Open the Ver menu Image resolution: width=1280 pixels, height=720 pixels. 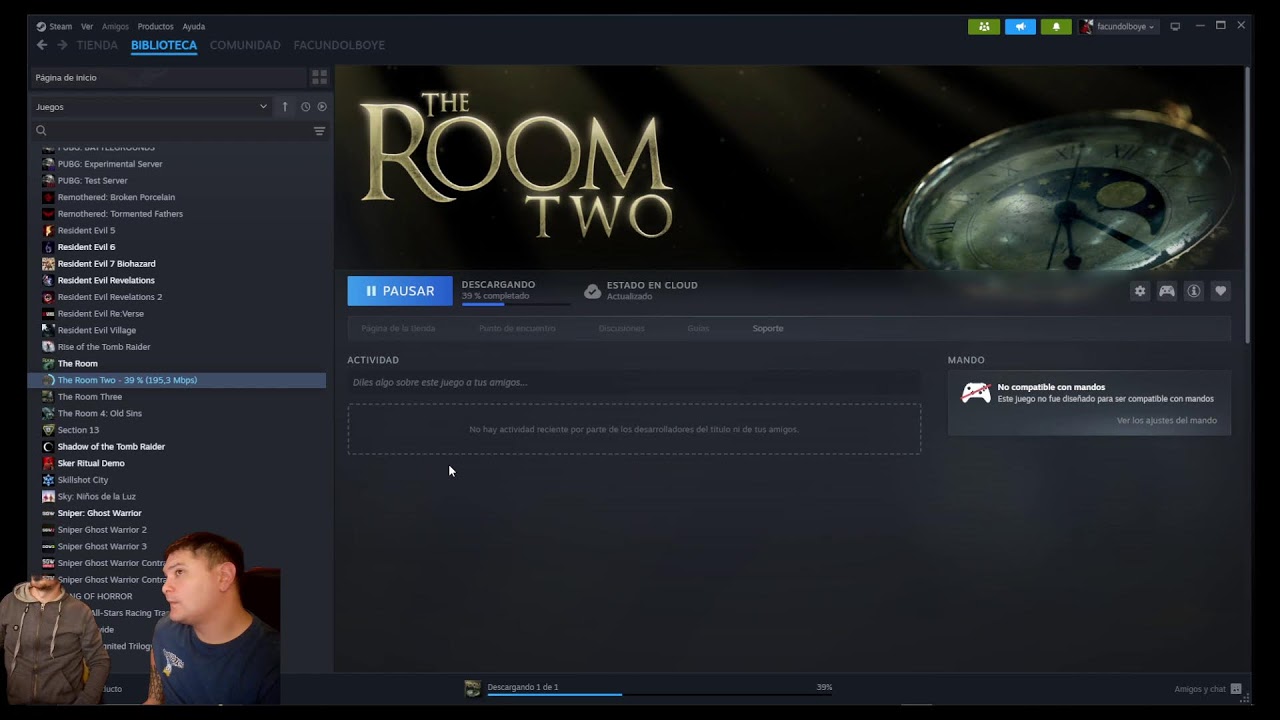(87, 27)
